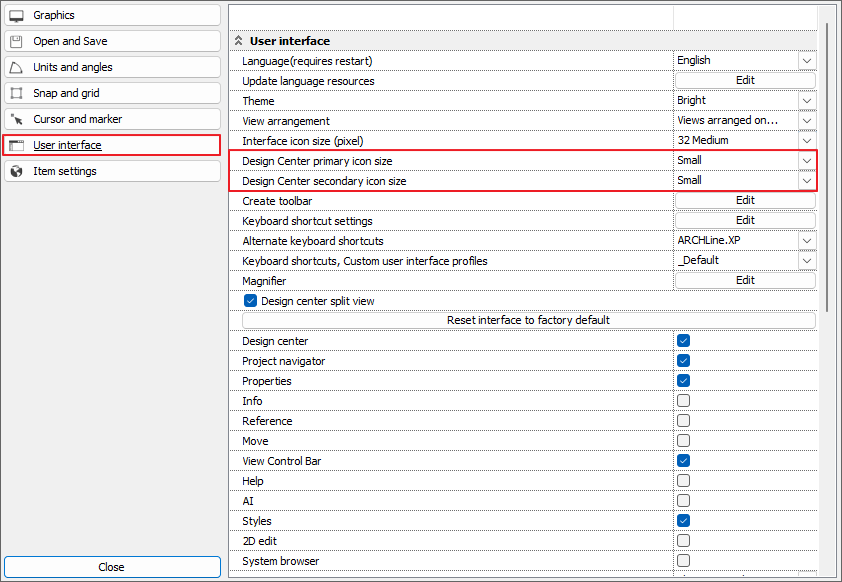
Task: Uncheck the Properties panel checkbox
Action: tap(683, 381)
